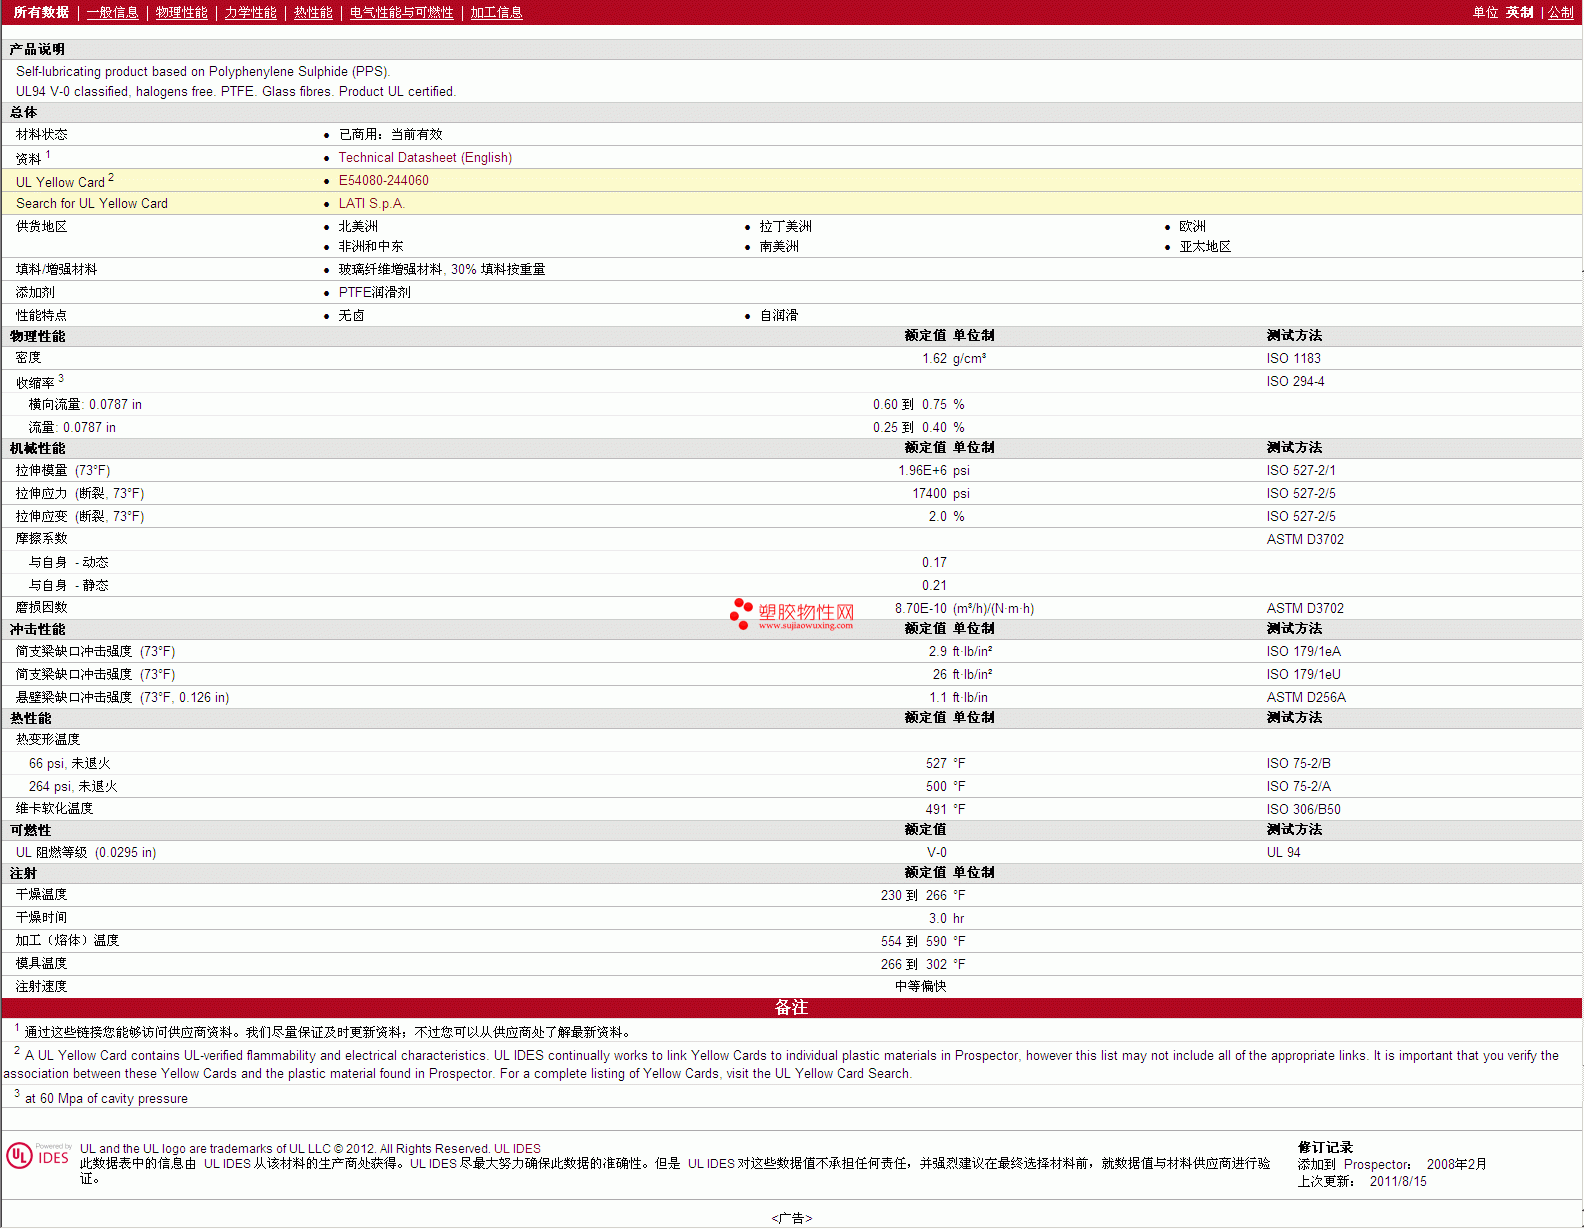The width and height of the screenshot is (1584, 1229).
Task: Switch units to 公制 (metric)
Action: [x=1561, y=12]
